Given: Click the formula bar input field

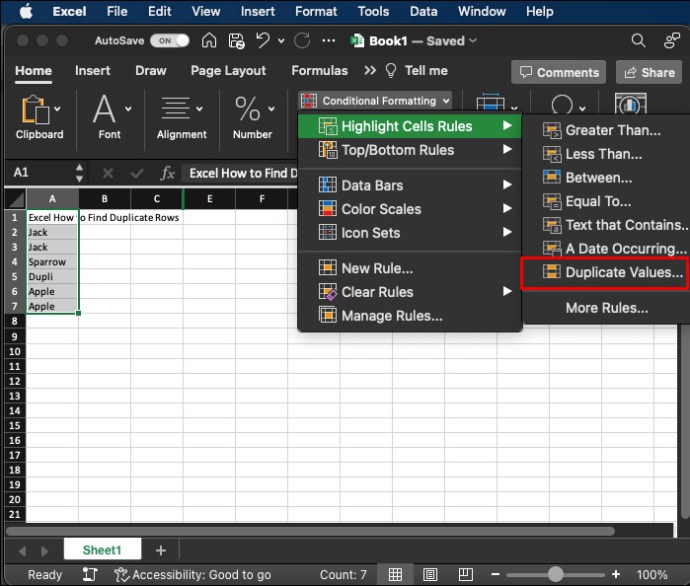Looking at the screenshot, I should point(241,173).
